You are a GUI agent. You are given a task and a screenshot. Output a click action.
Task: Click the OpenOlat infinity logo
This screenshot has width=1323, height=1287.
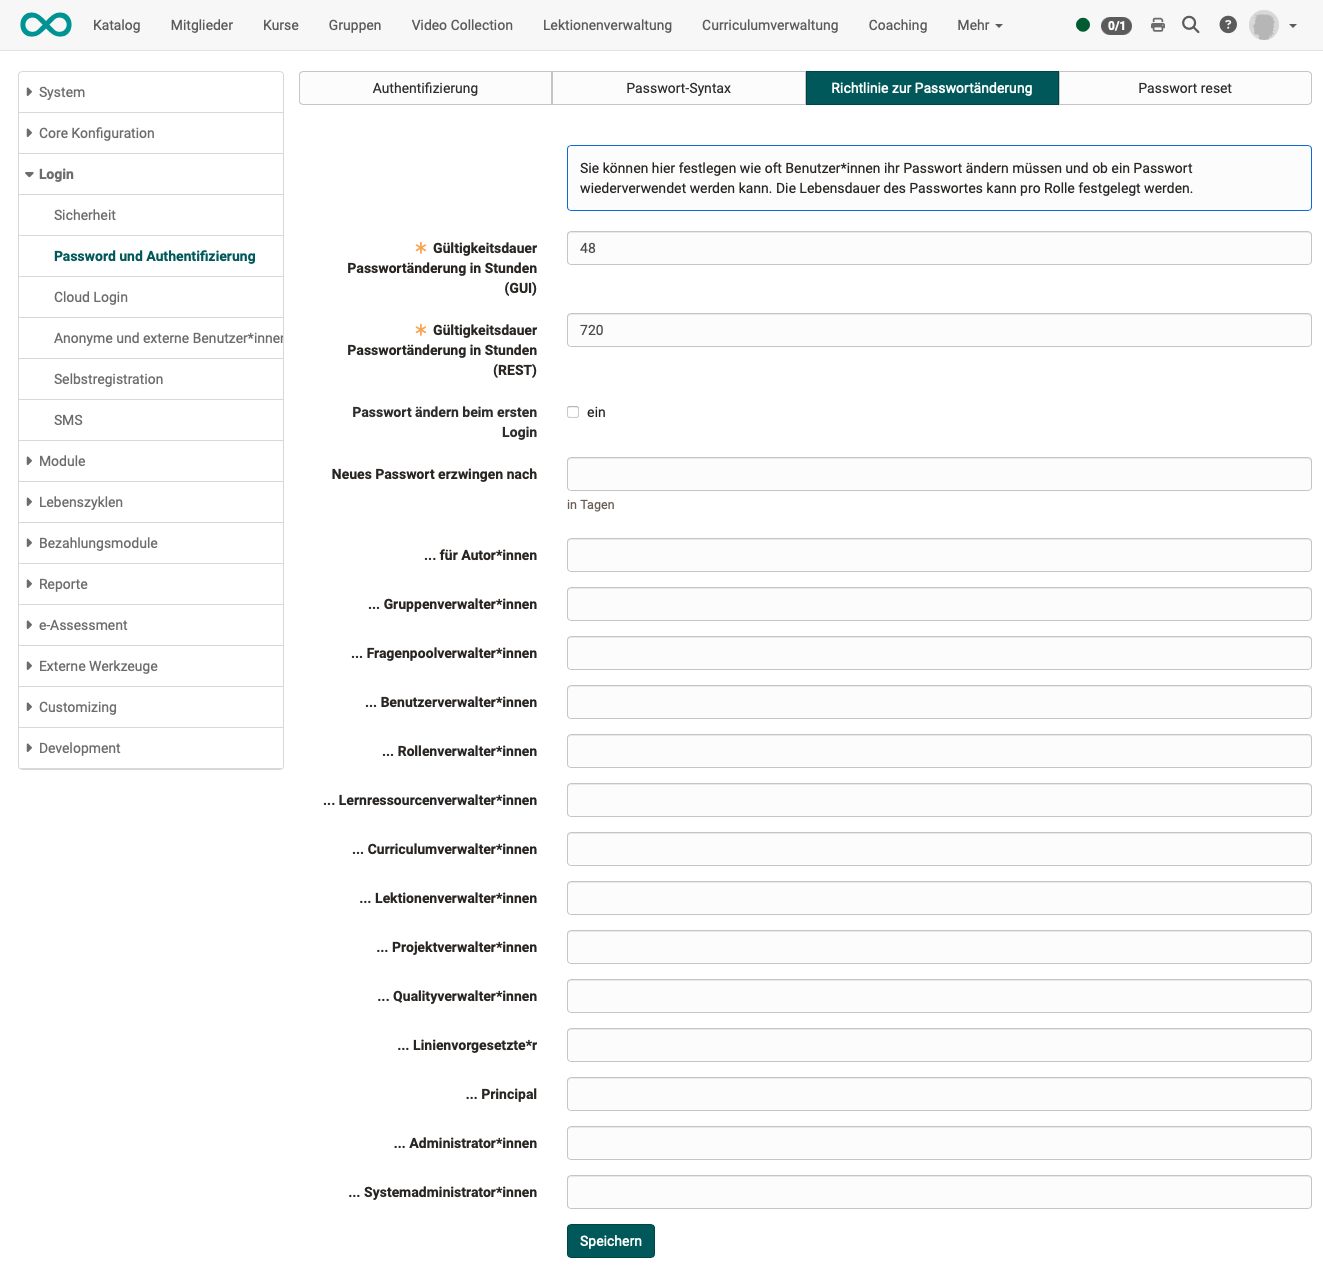(x=46, y=25)
